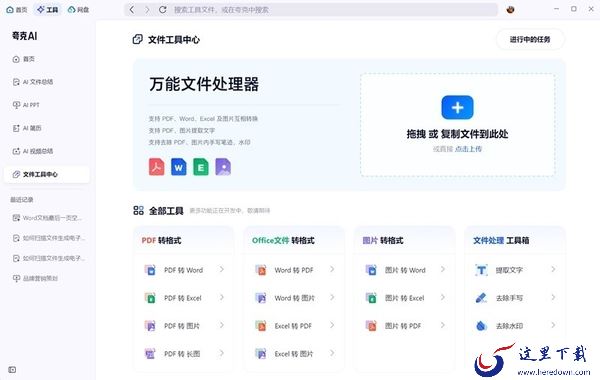Expand the 图片 转 Word row chevron
Screen dimensions: 600x380
[443, 270]
